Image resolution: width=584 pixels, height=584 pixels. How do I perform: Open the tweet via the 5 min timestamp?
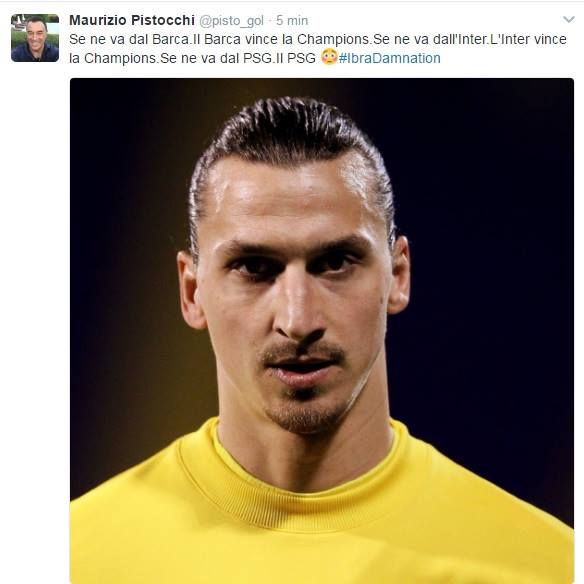coord(292,20)
